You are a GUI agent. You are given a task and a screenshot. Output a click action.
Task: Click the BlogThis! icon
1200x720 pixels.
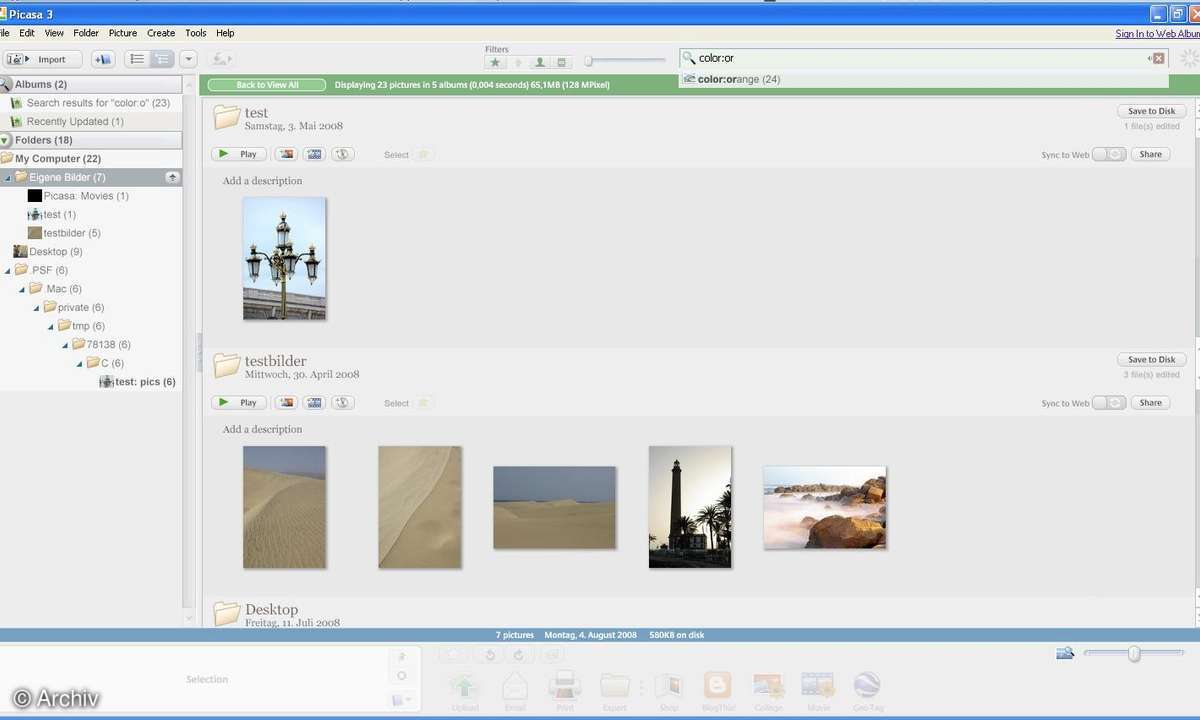pos(717,690)
